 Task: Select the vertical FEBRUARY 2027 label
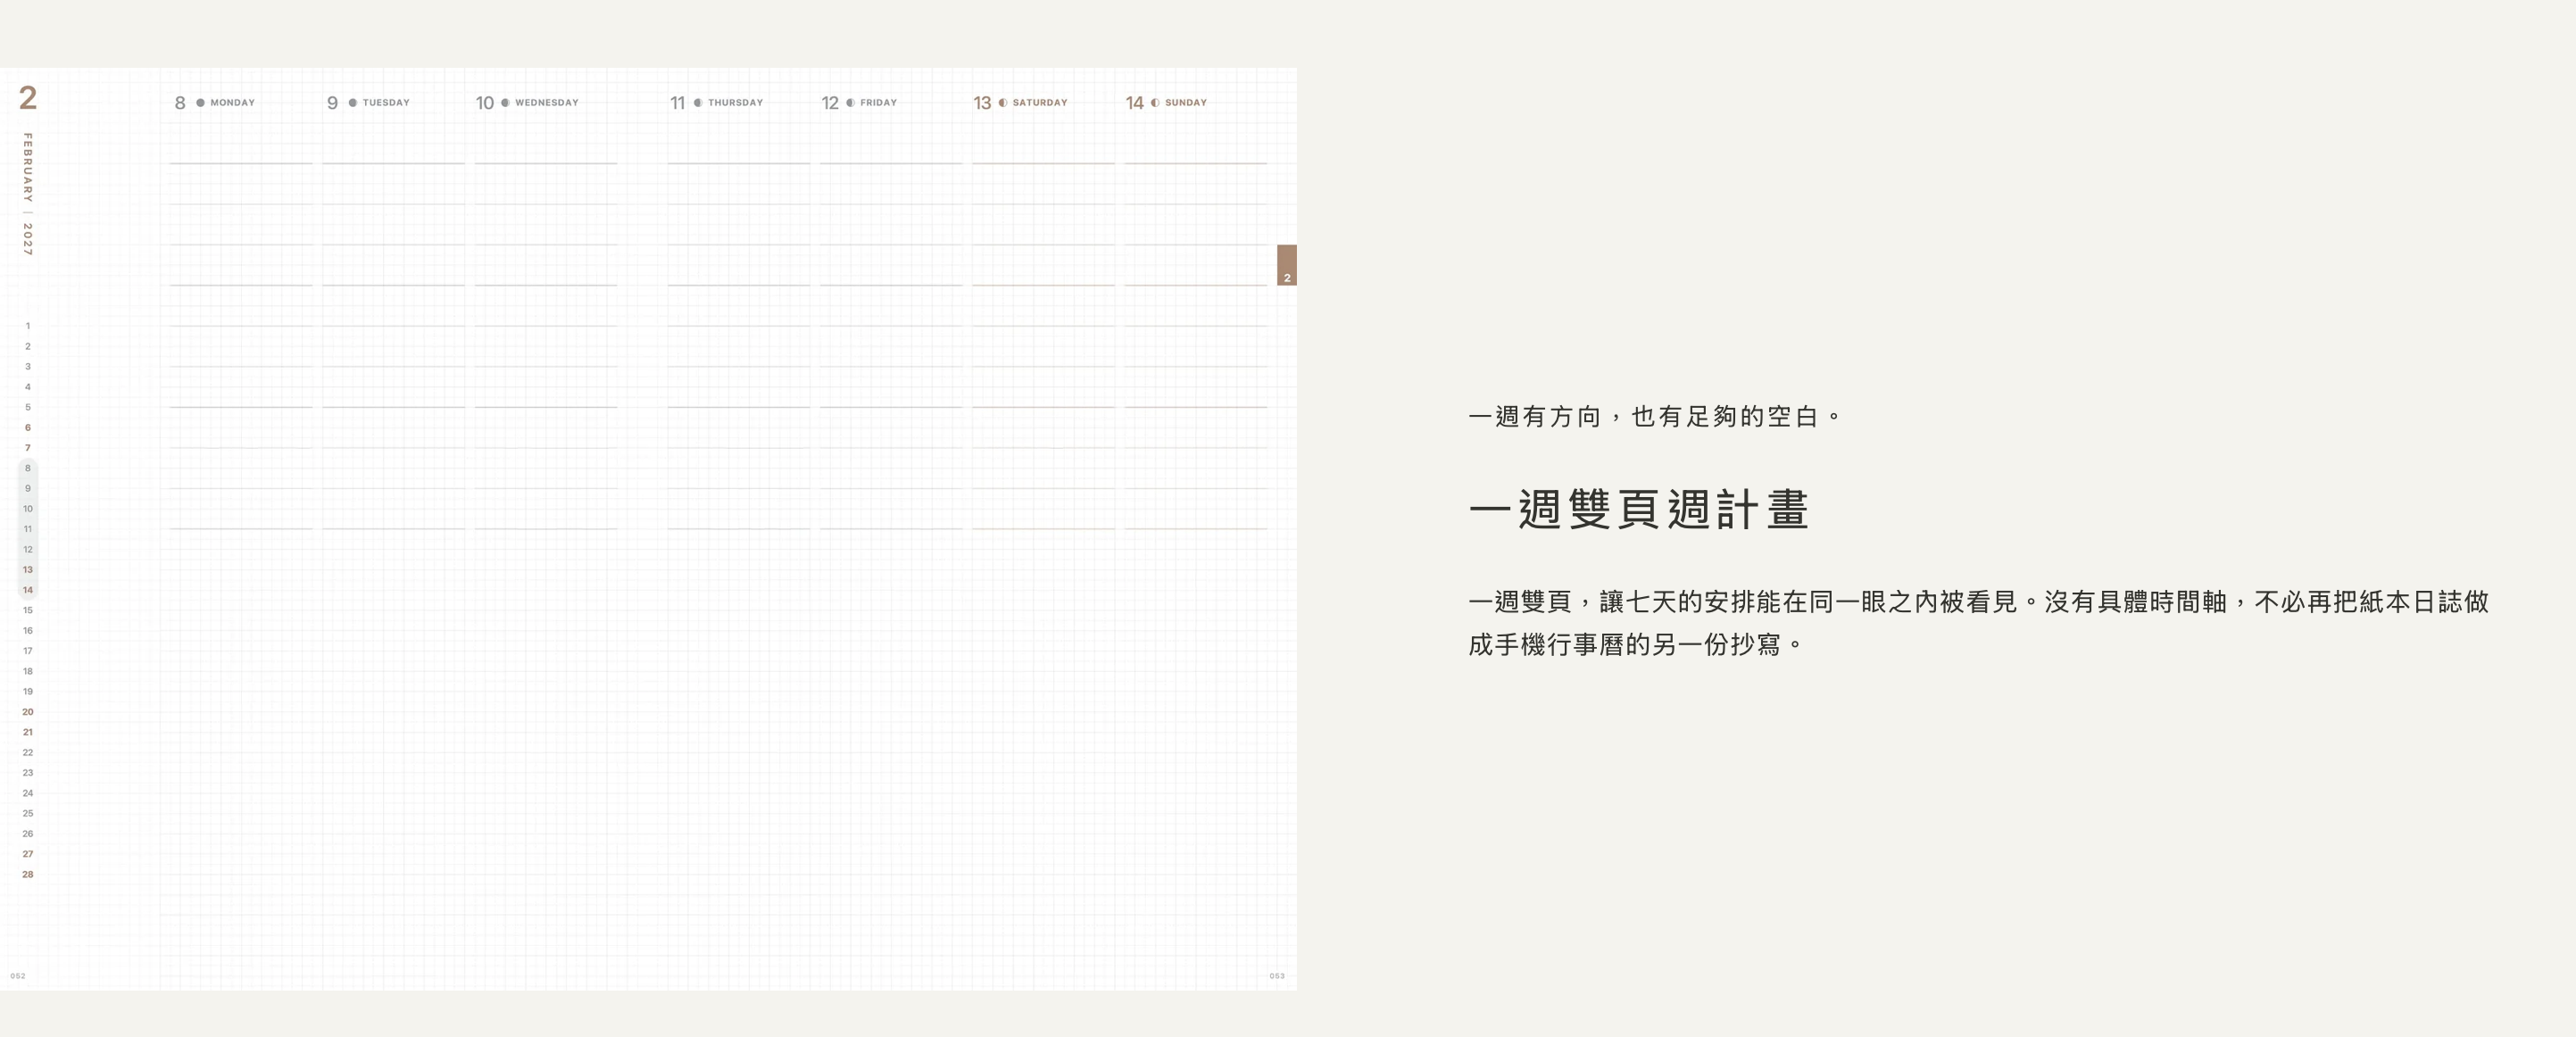(x=28, y=194)
